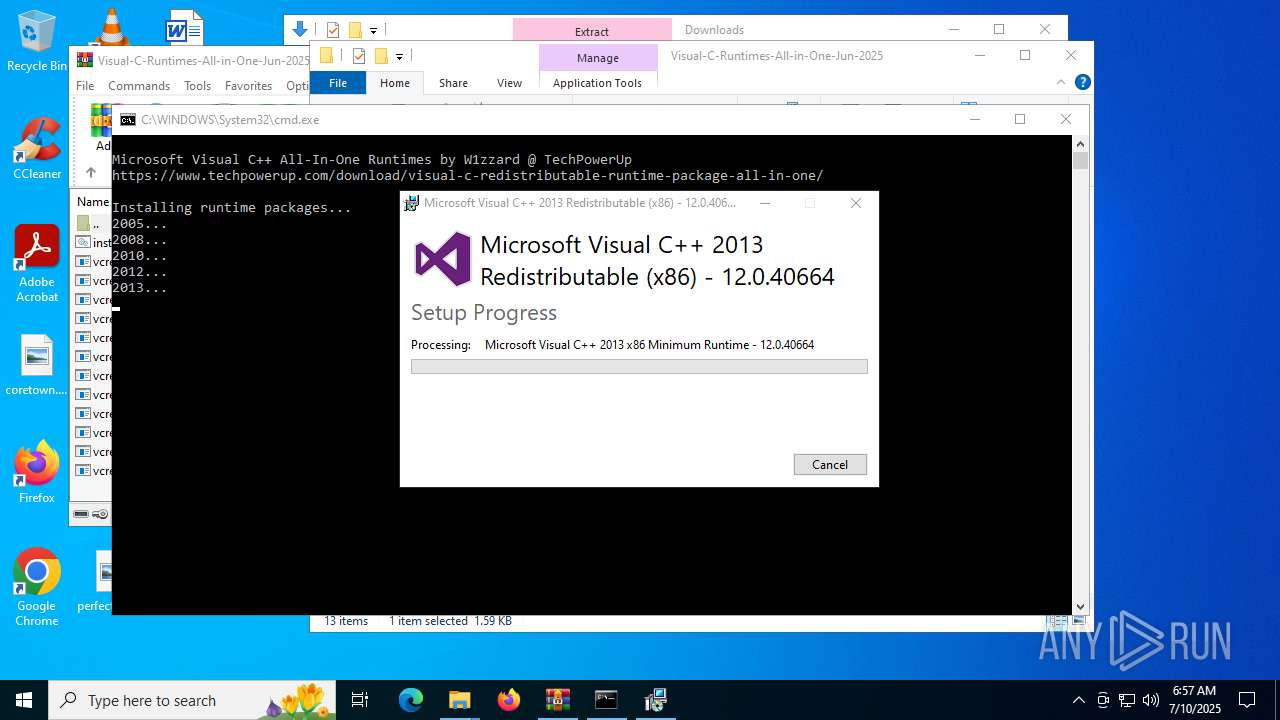This screenshot has height=720, width=1280.
Task: Select the Manage contextual tab
Action: (x=598, y=58)
